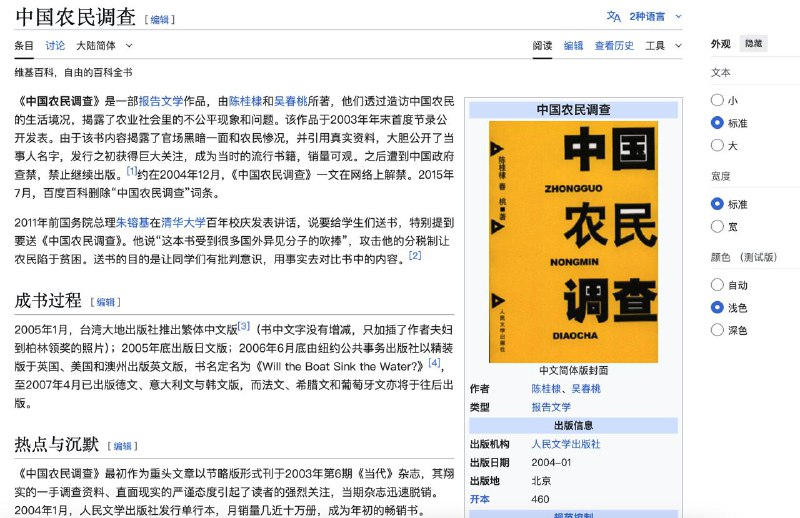Click the 成书过程 section heading

48,300
